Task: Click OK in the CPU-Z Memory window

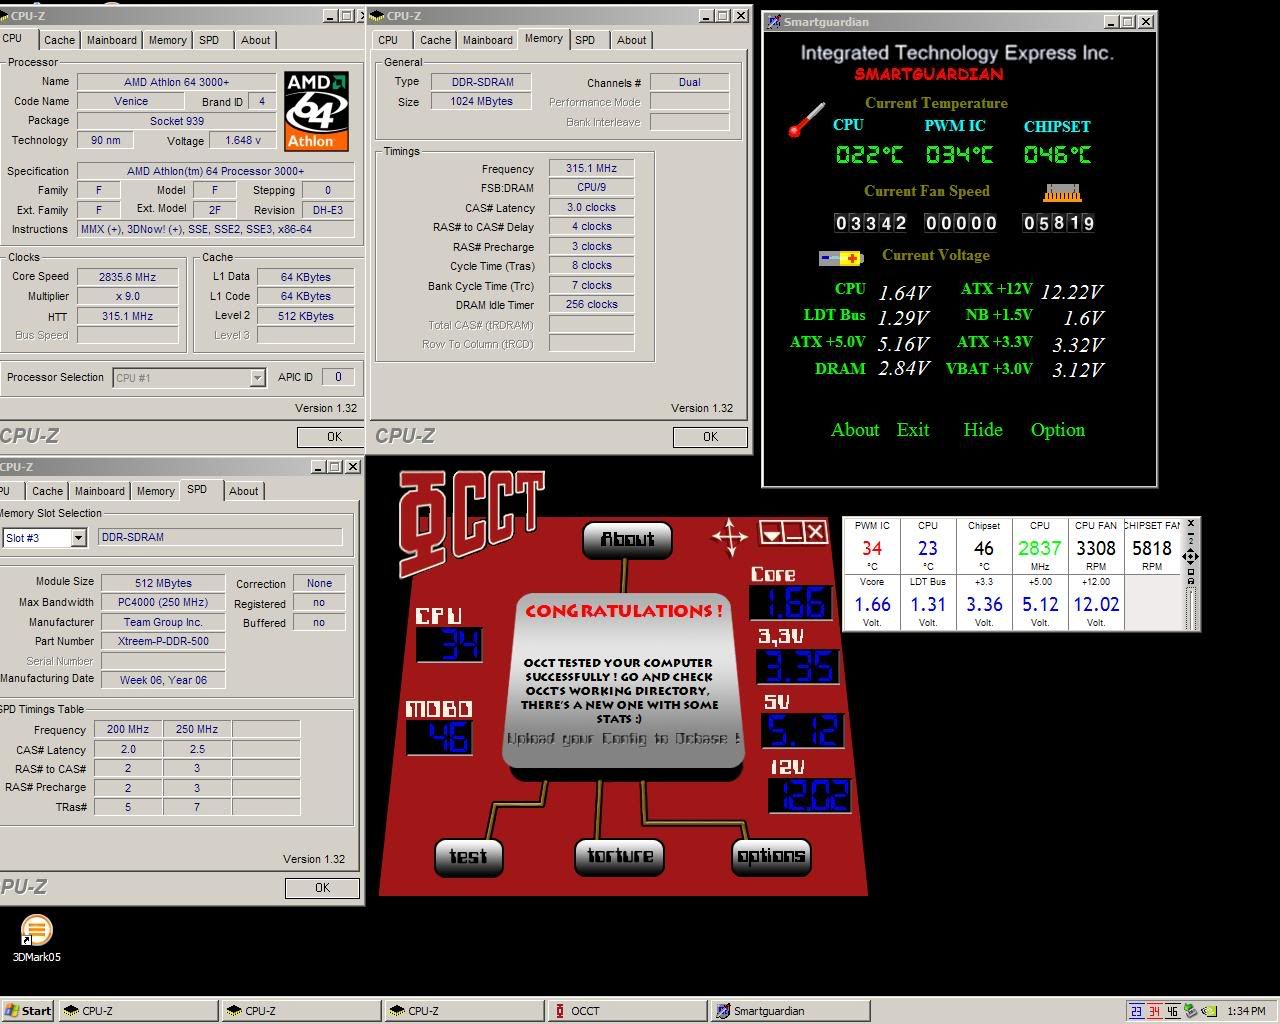Action: [x=710, y=437]
